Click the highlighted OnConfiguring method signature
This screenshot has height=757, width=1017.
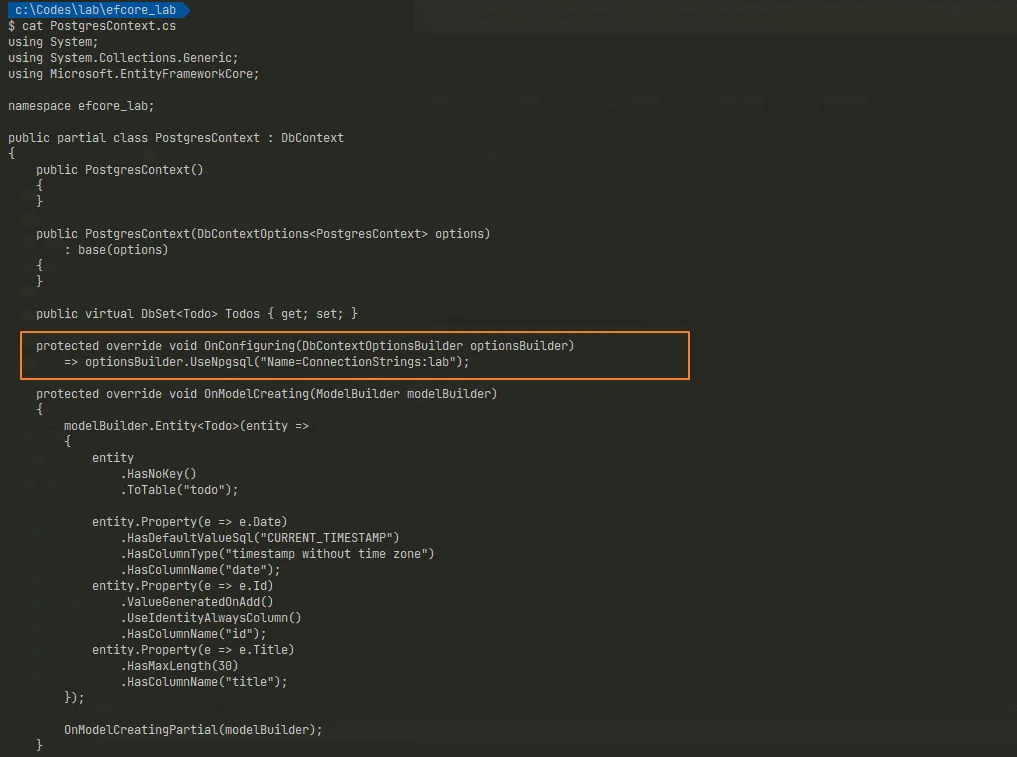[x=305, y=346]
